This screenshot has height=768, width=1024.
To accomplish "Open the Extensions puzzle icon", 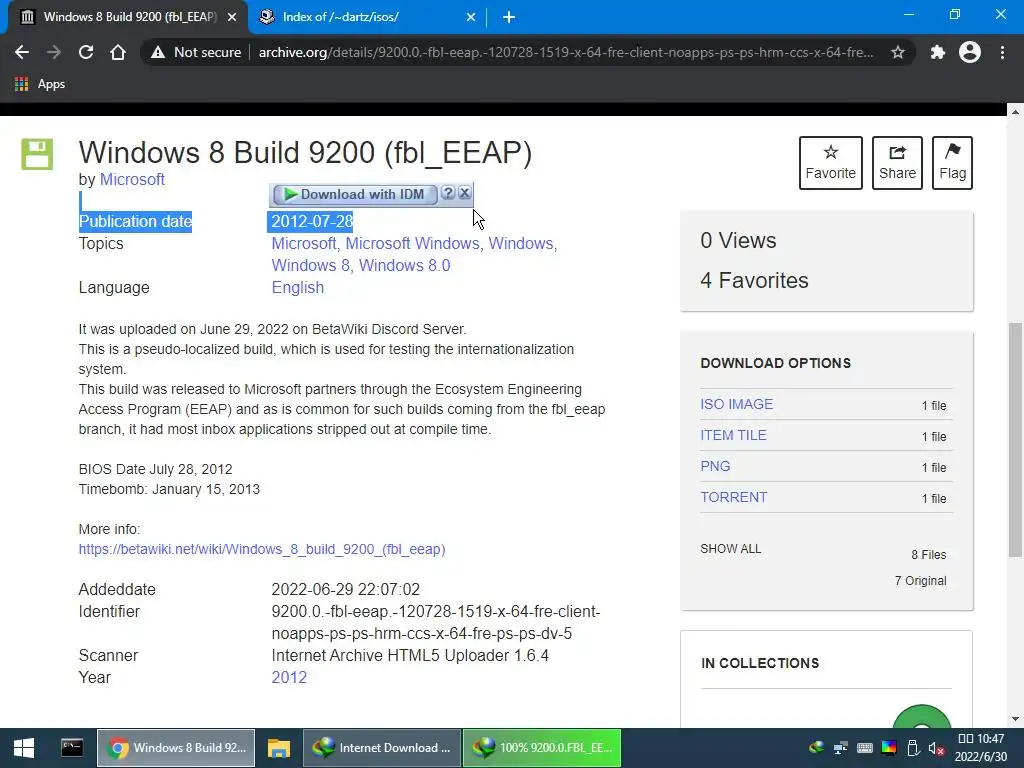I will 938,52.
